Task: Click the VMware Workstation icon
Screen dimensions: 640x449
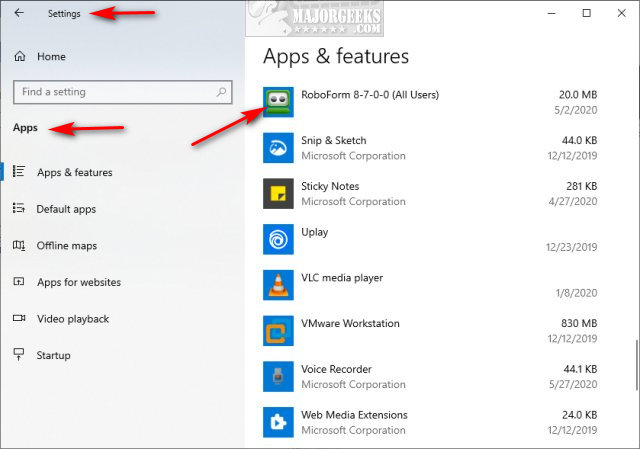Action: pyautogui.click(x=278, y=331)
